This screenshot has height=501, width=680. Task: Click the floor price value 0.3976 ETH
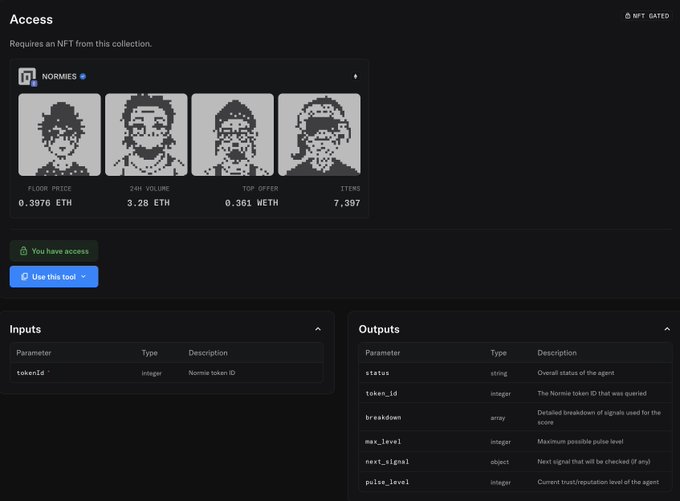click(x=45, y=203)
